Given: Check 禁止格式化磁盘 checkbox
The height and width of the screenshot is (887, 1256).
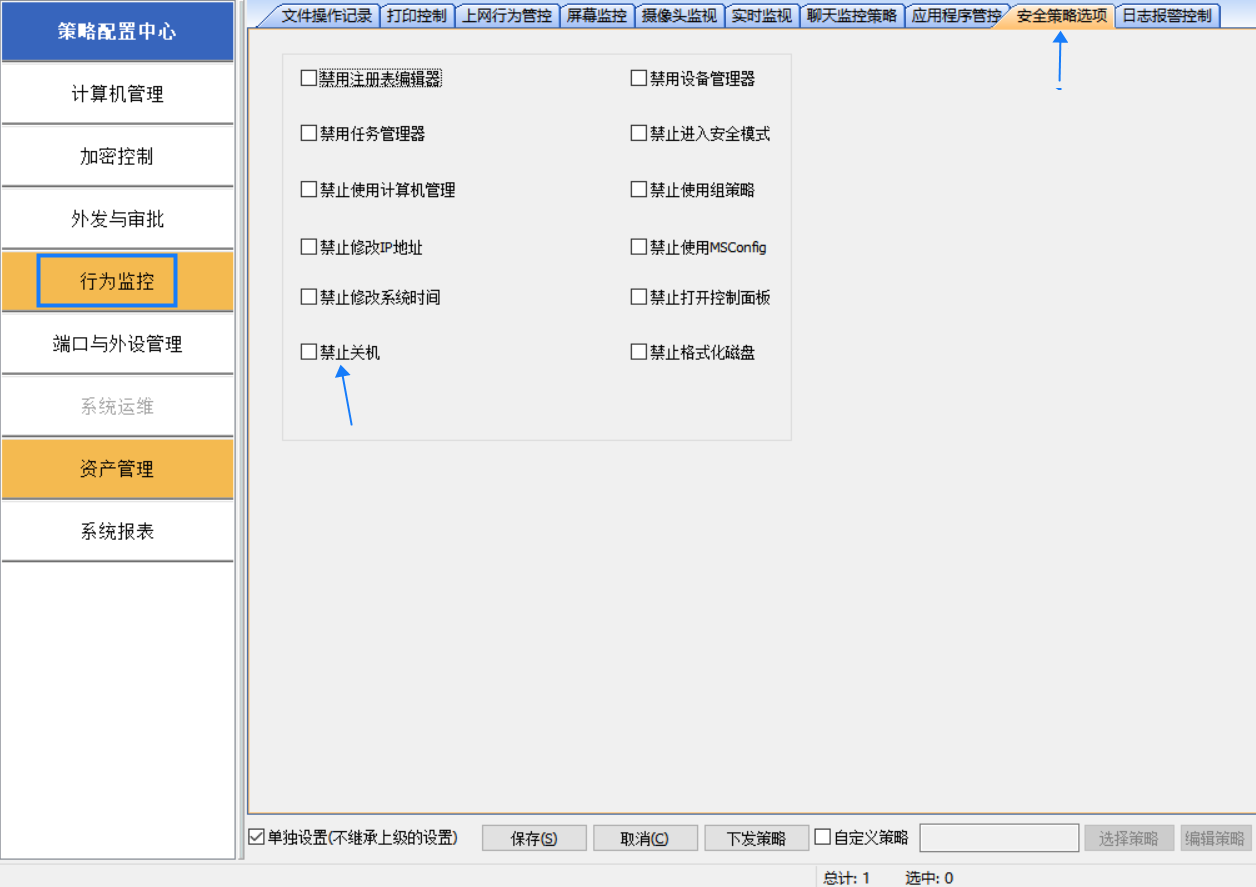Looking at the screenshot, I should pyautogui.click(x=637, y=352).
